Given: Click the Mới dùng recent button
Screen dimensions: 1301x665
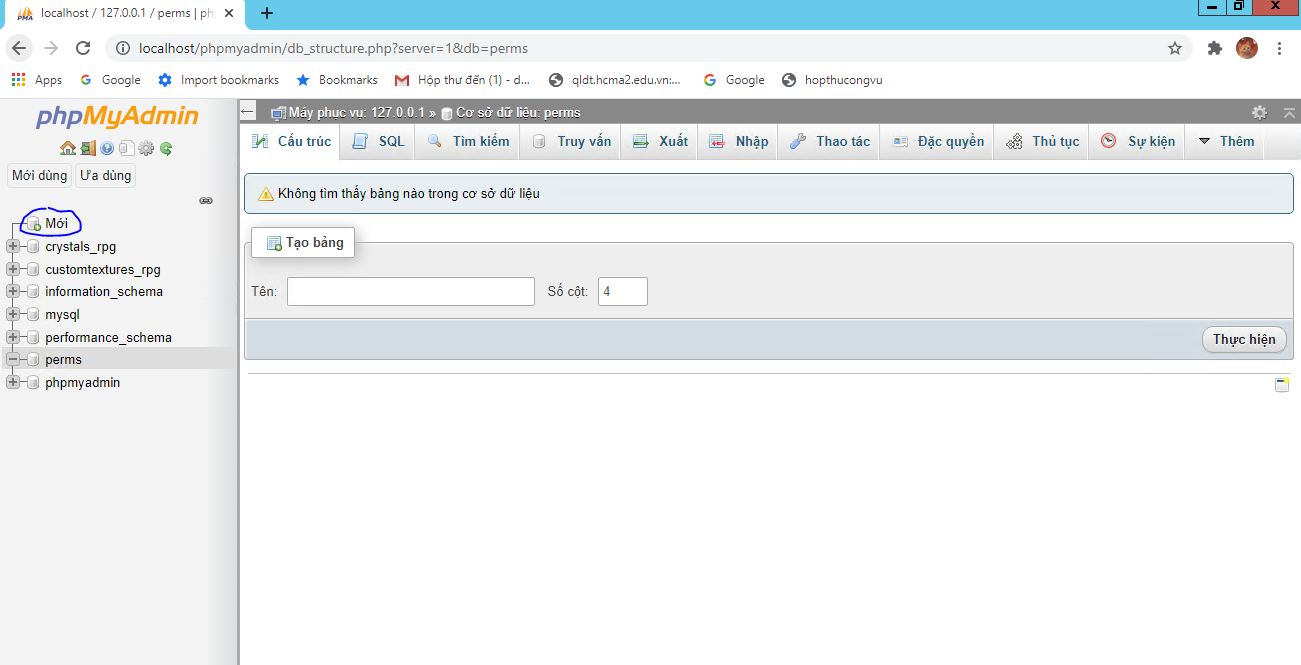Looking at the screenshot, I should tap(39, 175).
